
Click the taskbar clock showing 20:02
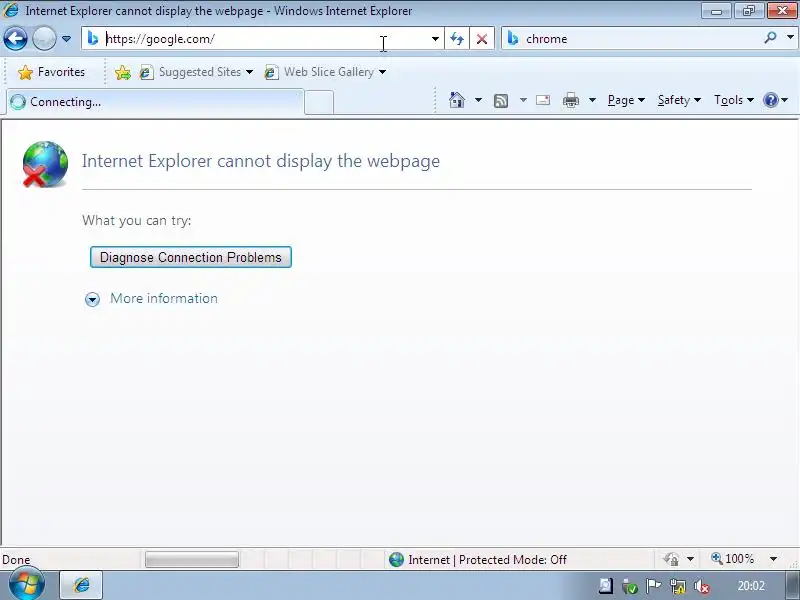pyautogui.click(x=751, y=586)
